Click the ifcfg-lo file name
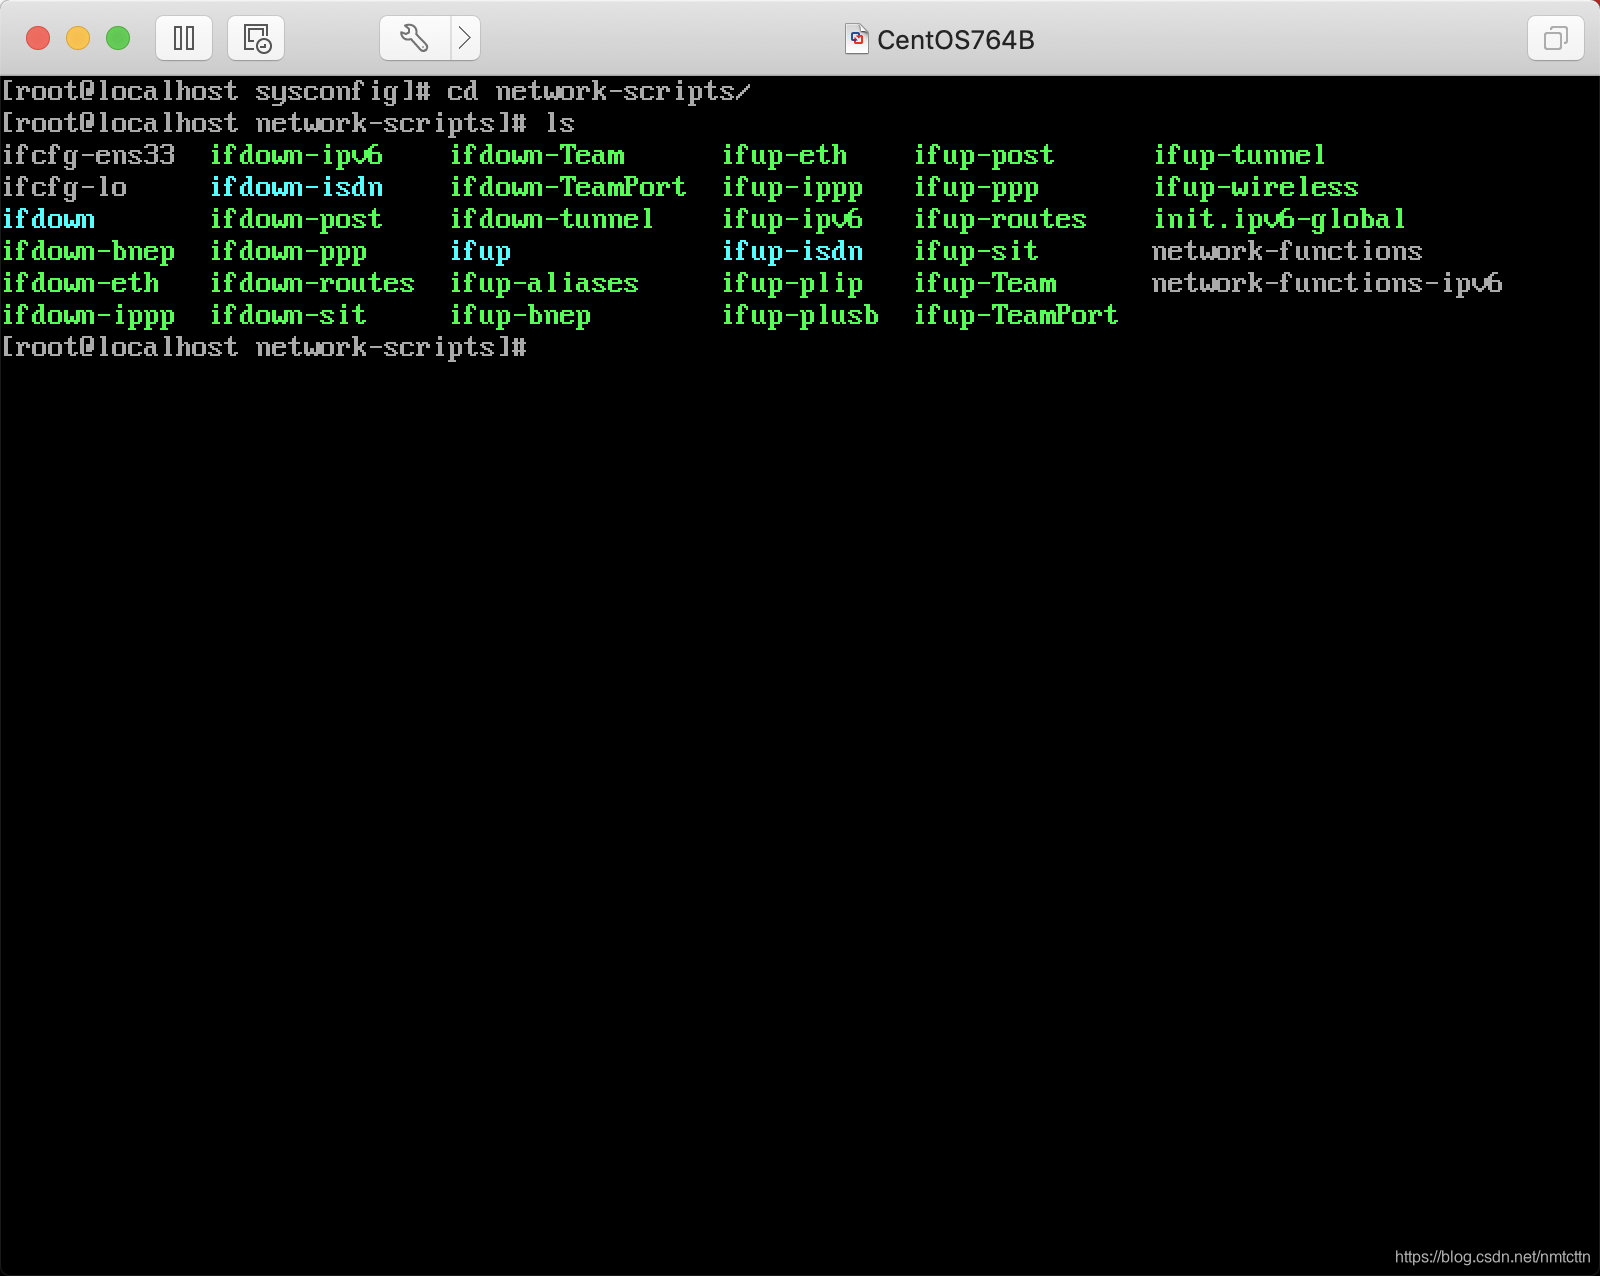The width and height of the screenshot is (1600, 1276). pyautogui.click(x=65, y=187)
